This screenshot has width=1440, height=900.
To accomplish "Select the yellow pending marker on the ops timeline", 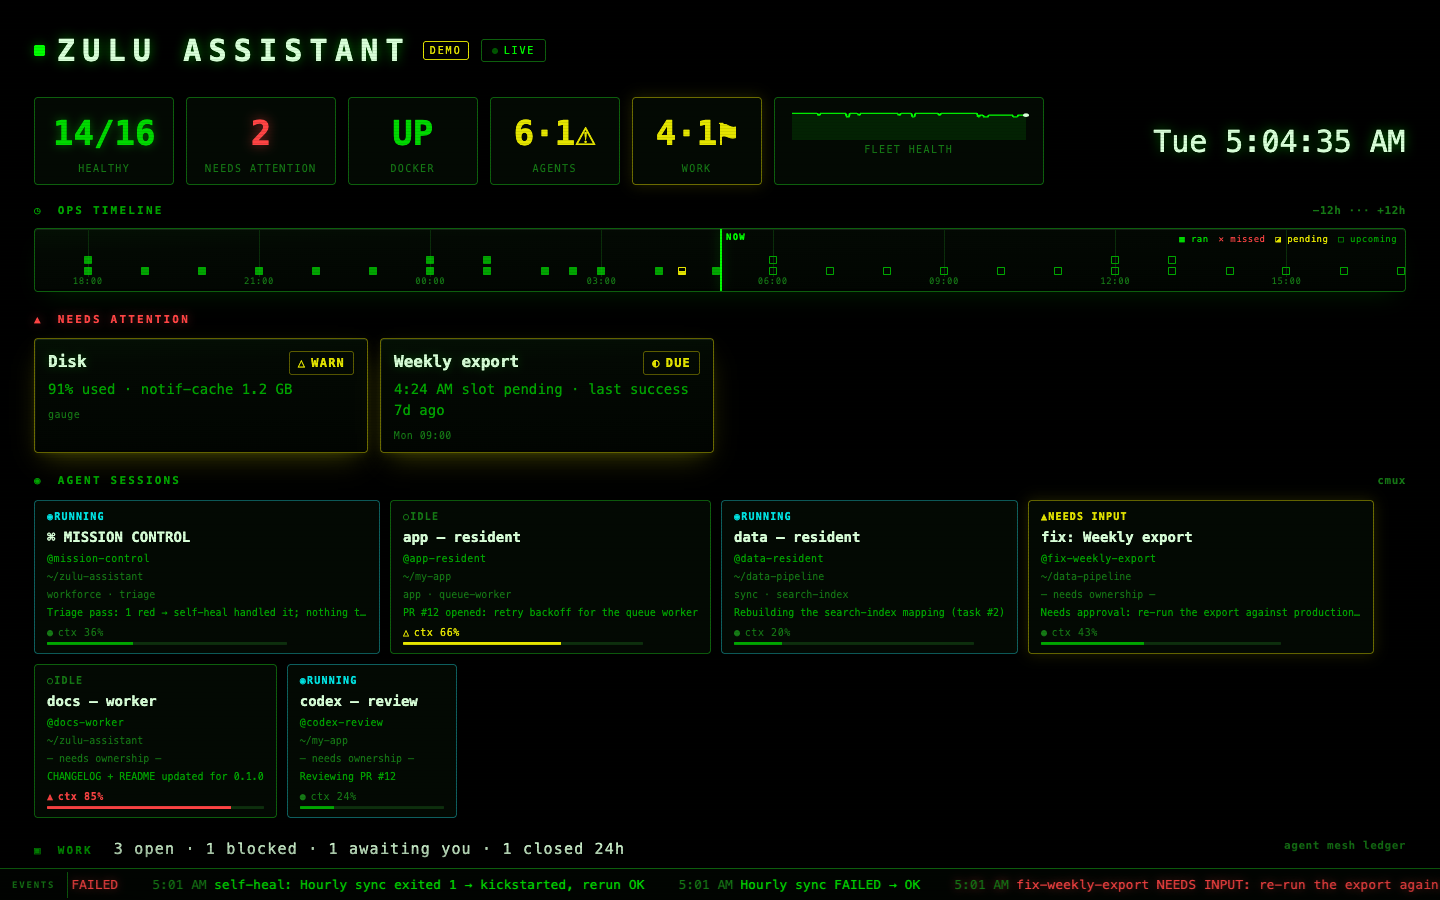I will point(682,271).
